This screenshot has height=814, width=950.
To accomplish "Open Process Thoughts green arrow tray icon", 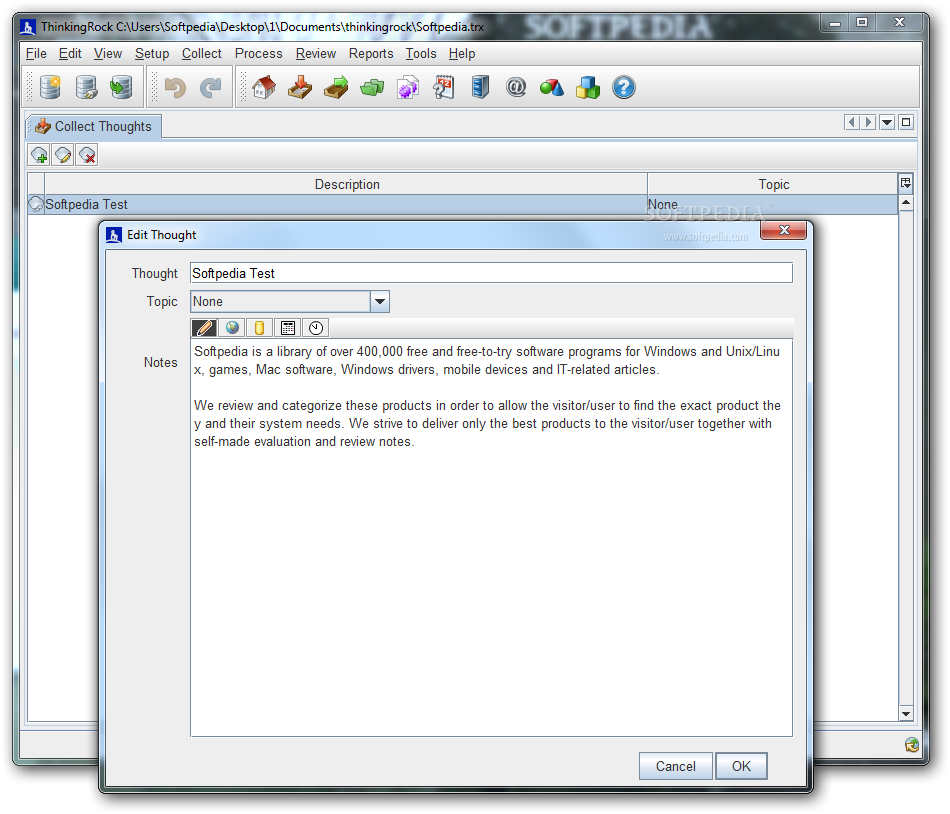I will (x=336, y=87).
